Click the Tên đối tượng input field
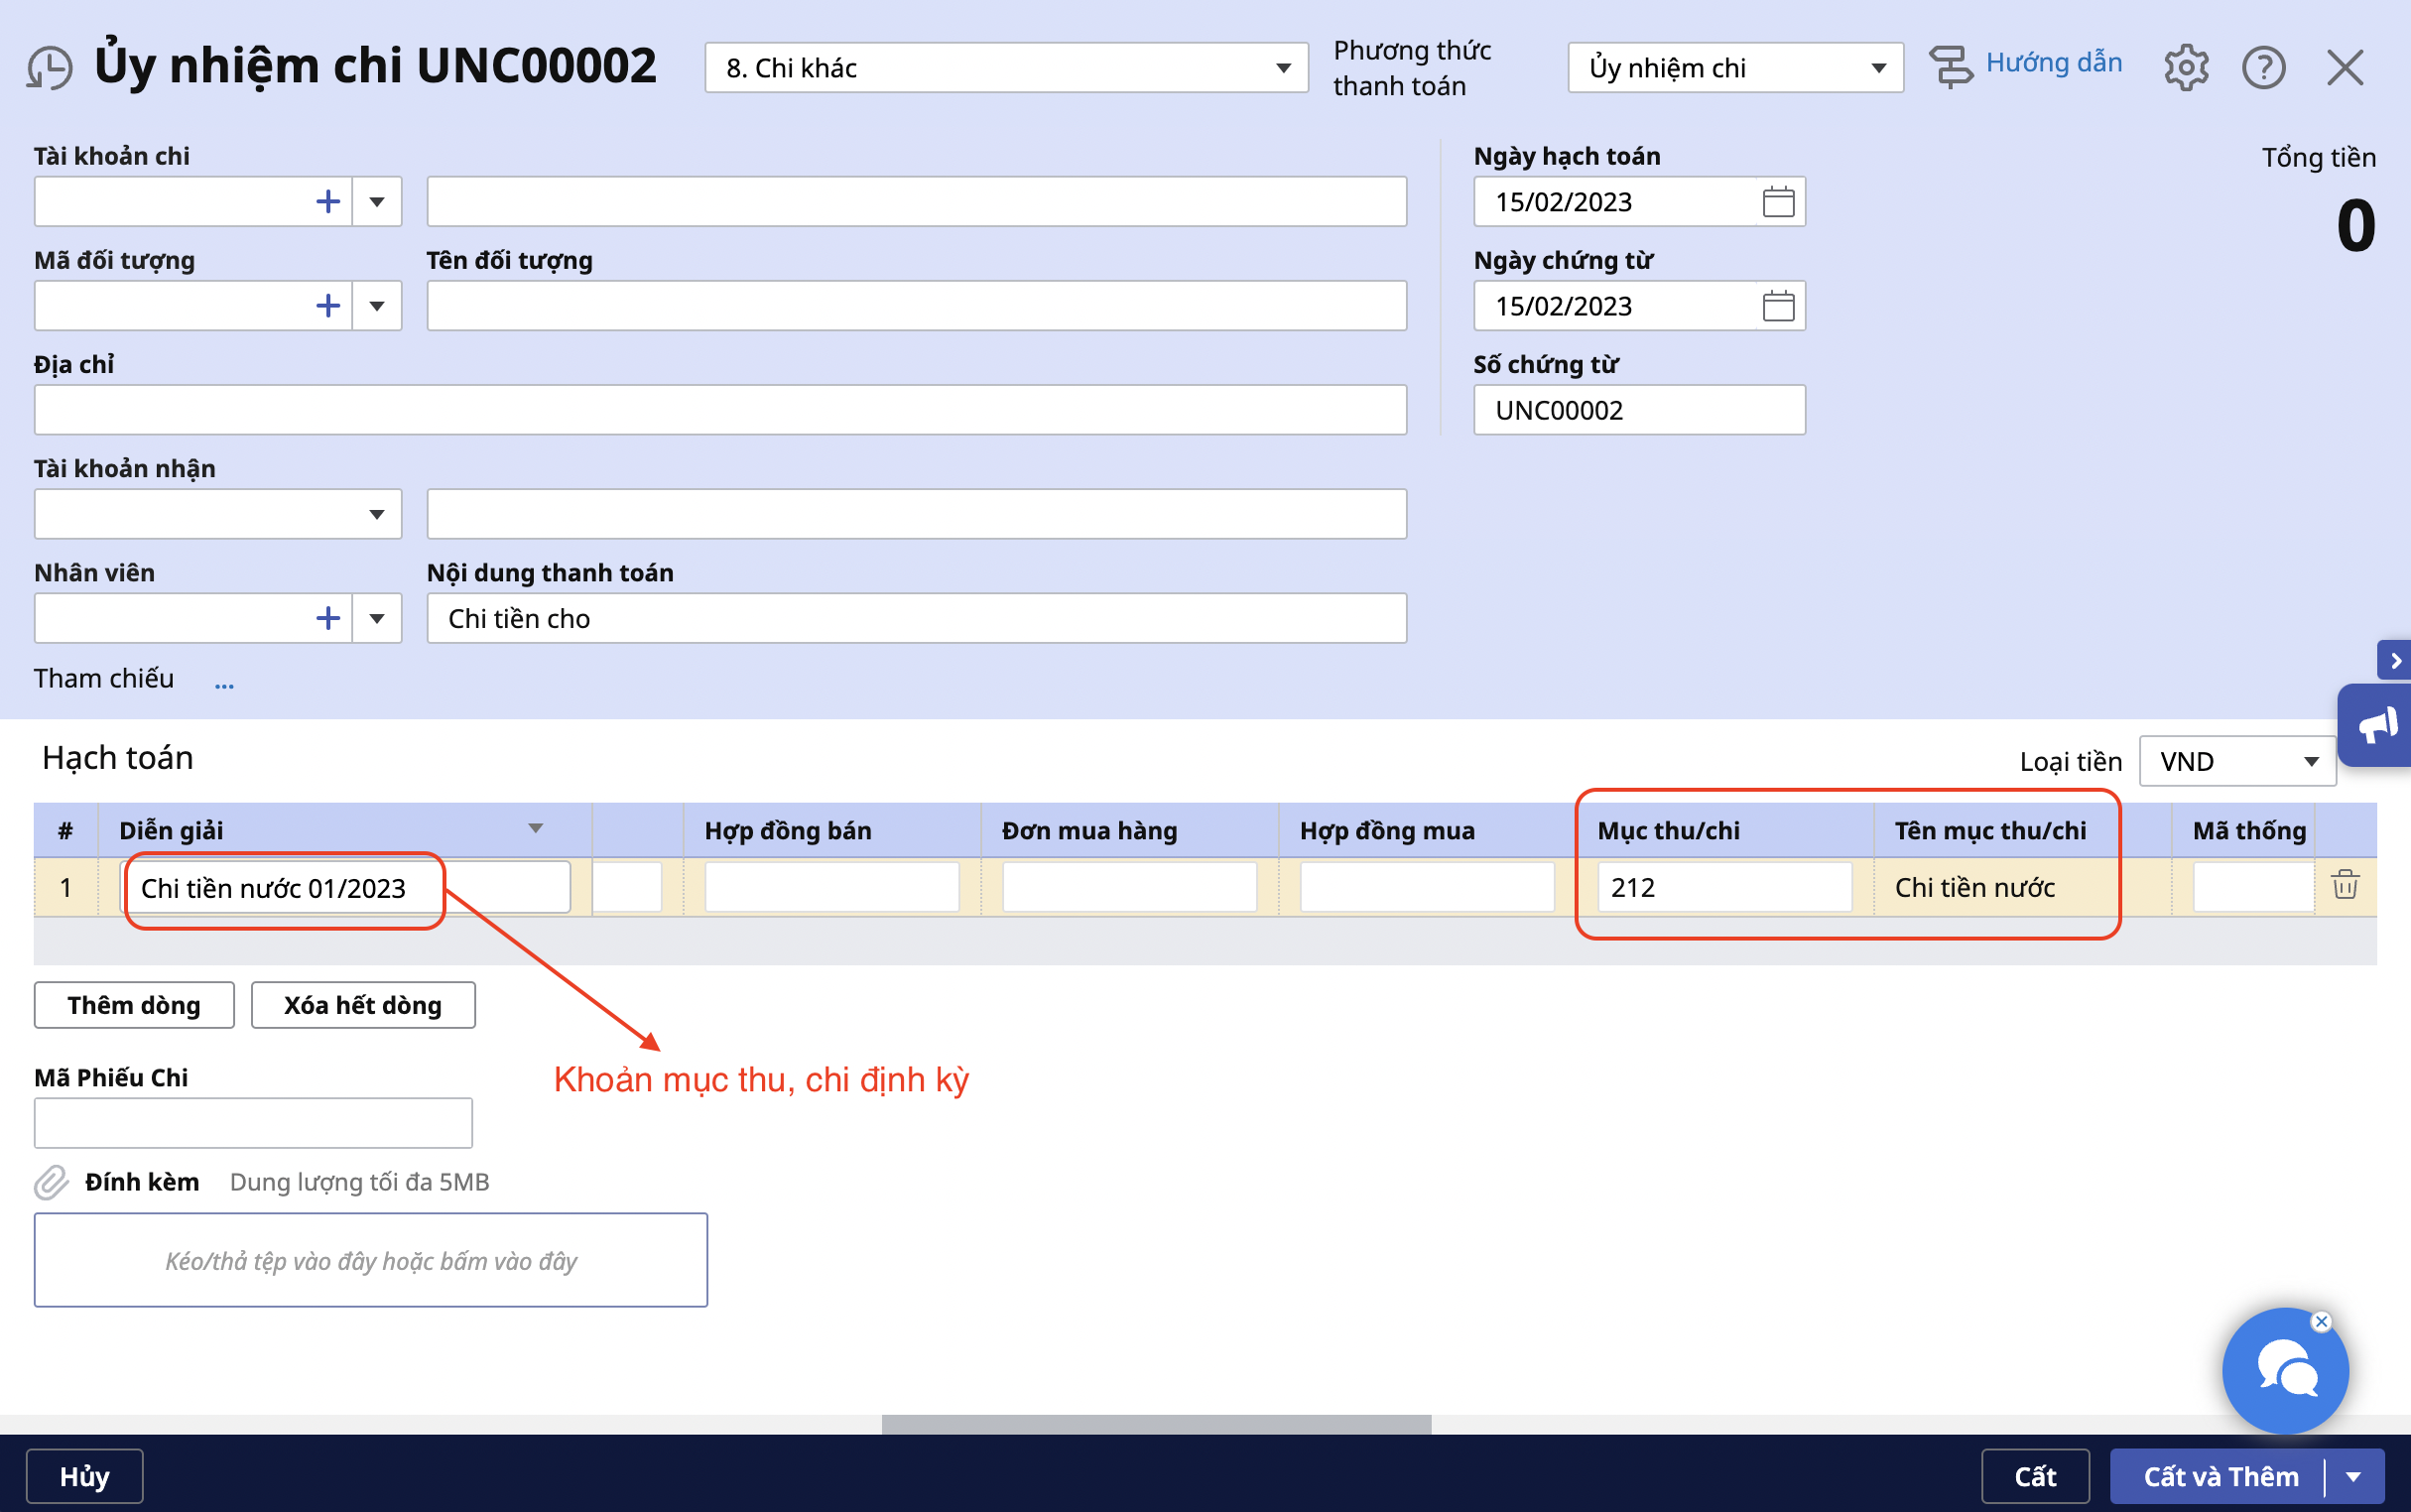The width and height of the screenshot is (2411, 1512). (916, 306)
